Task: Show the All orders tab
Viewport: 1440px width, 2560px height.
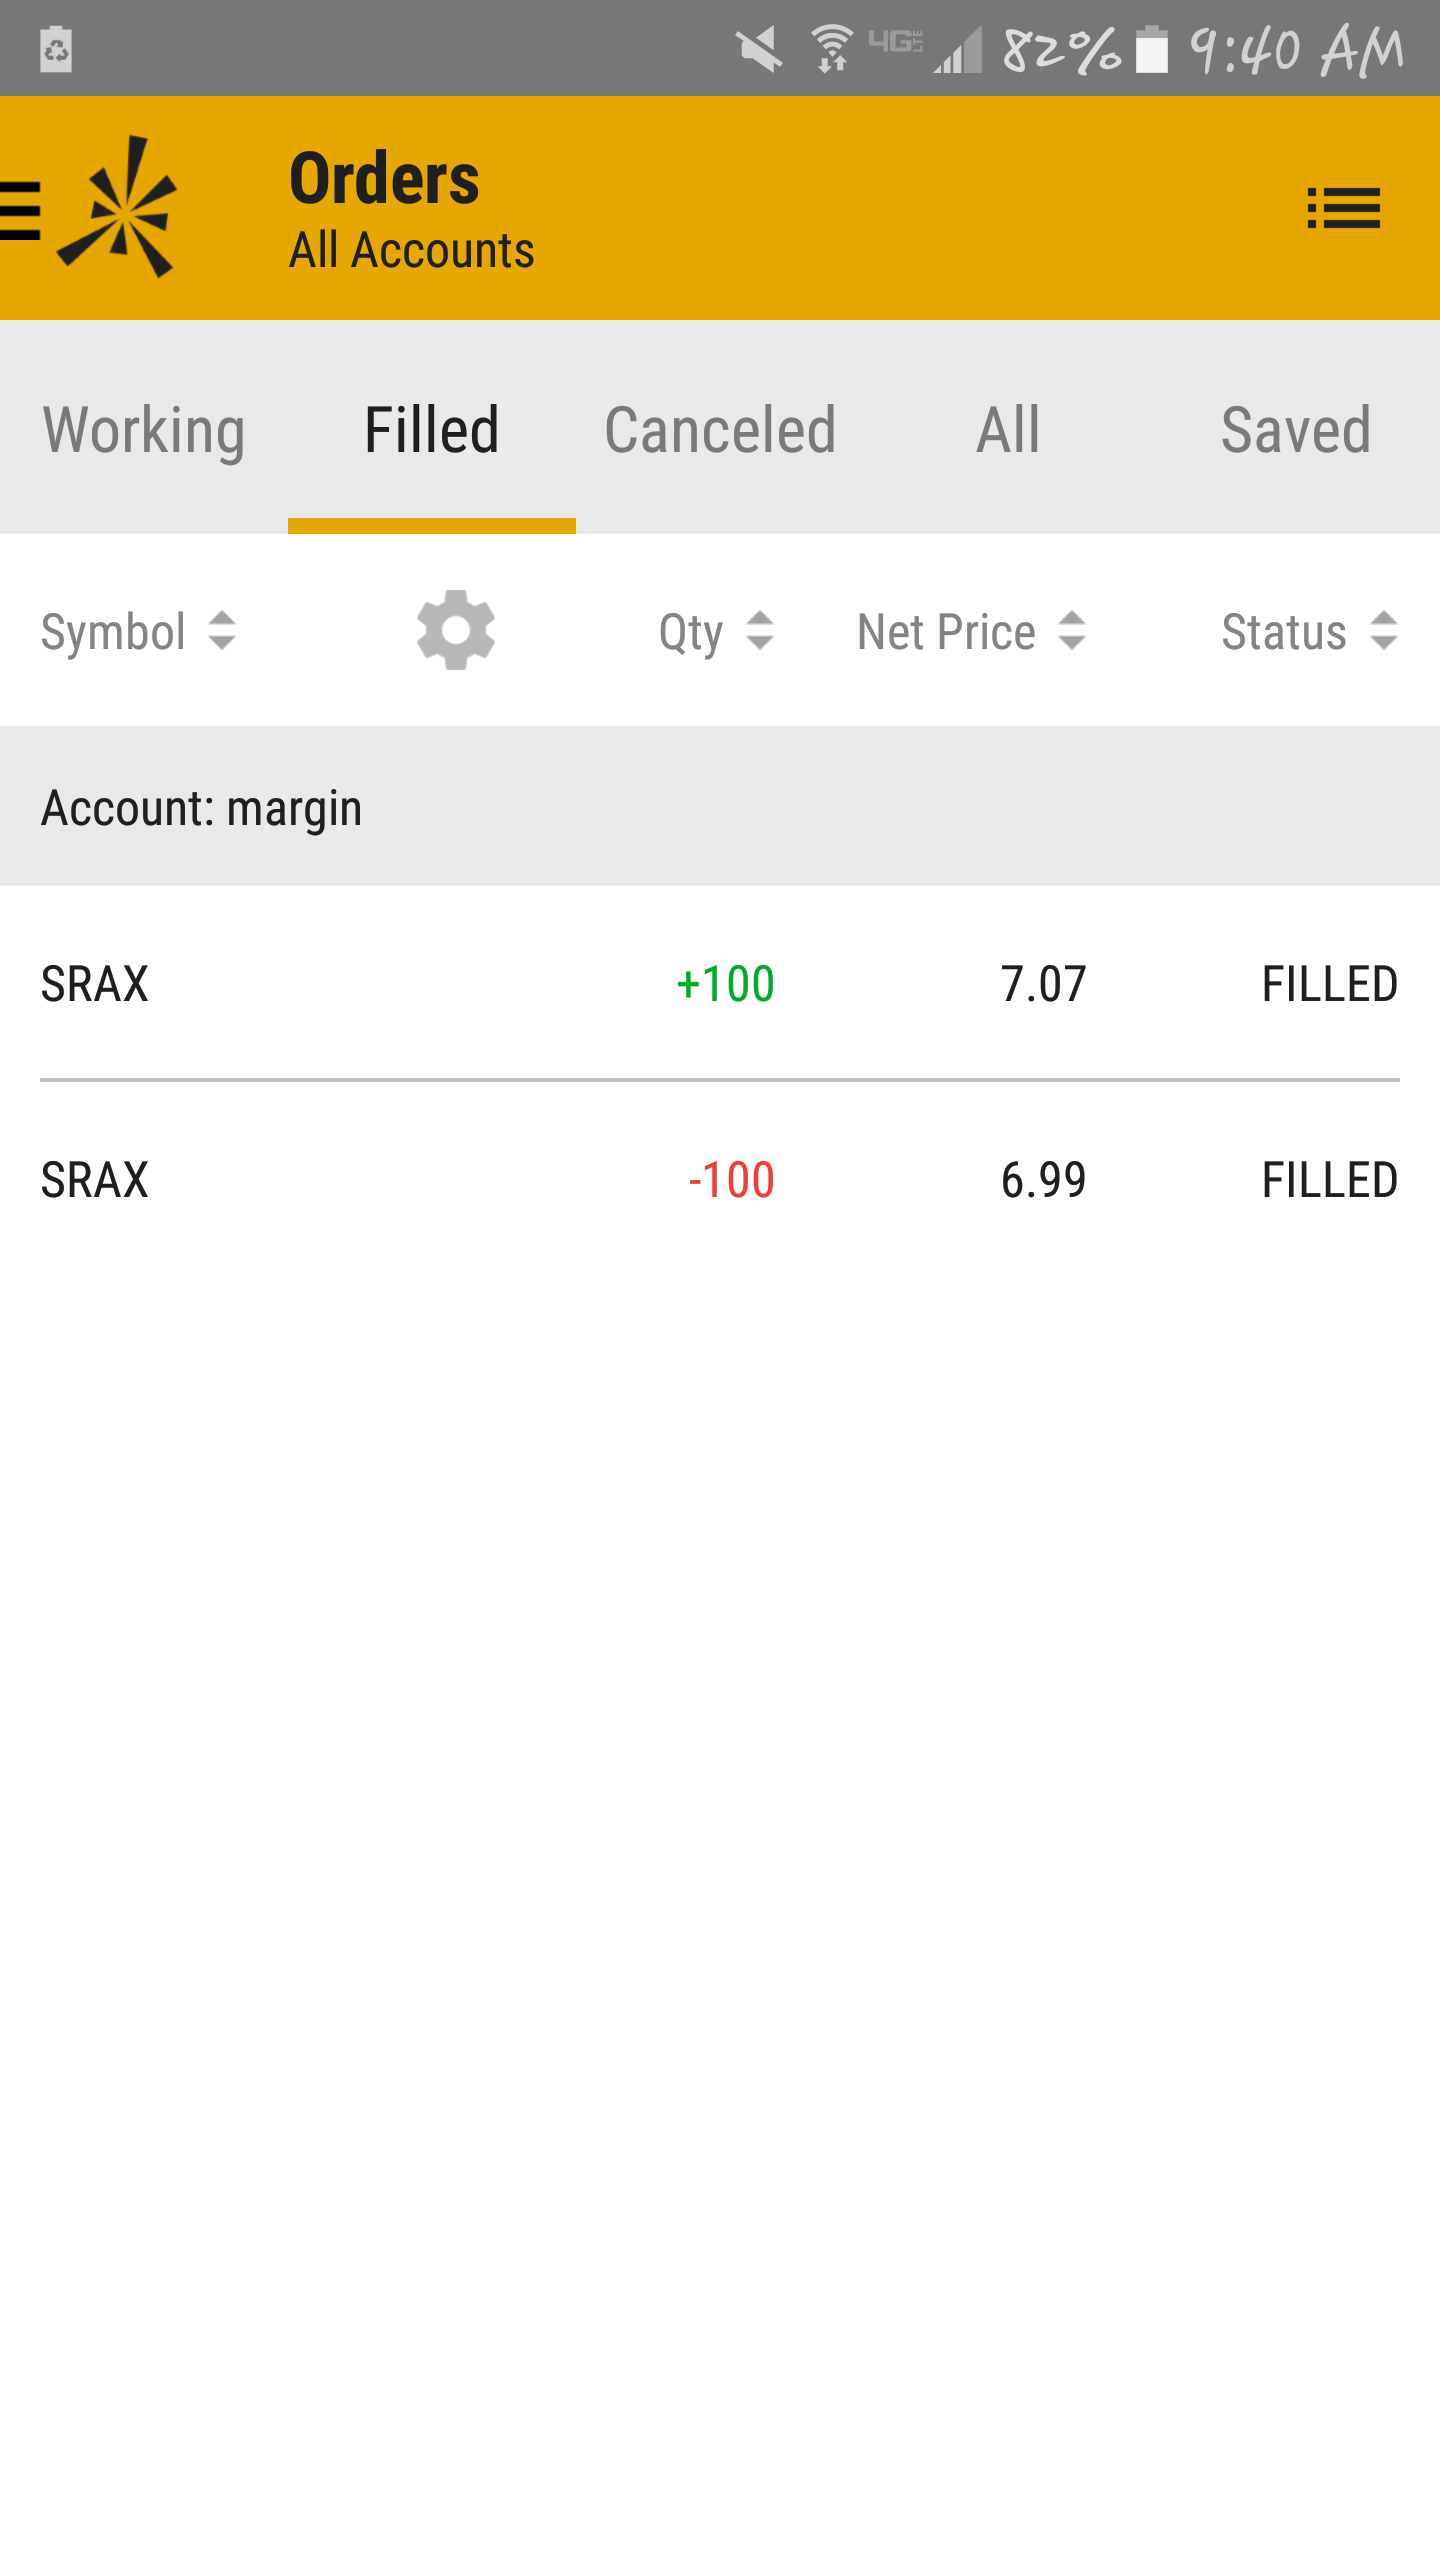Action: [1008, 430]
